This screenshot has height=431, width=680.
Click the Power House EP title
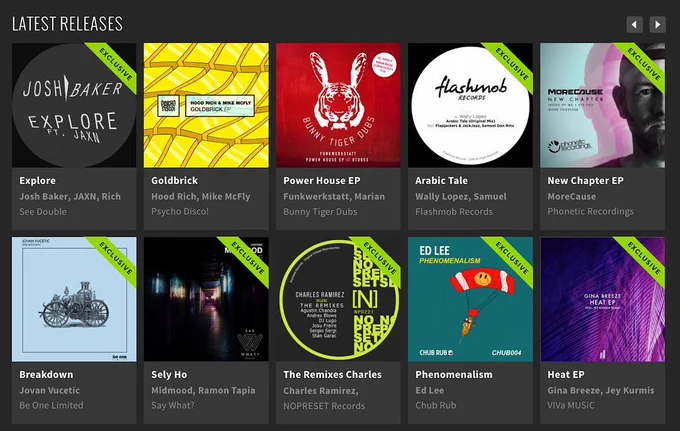point(322,181)
